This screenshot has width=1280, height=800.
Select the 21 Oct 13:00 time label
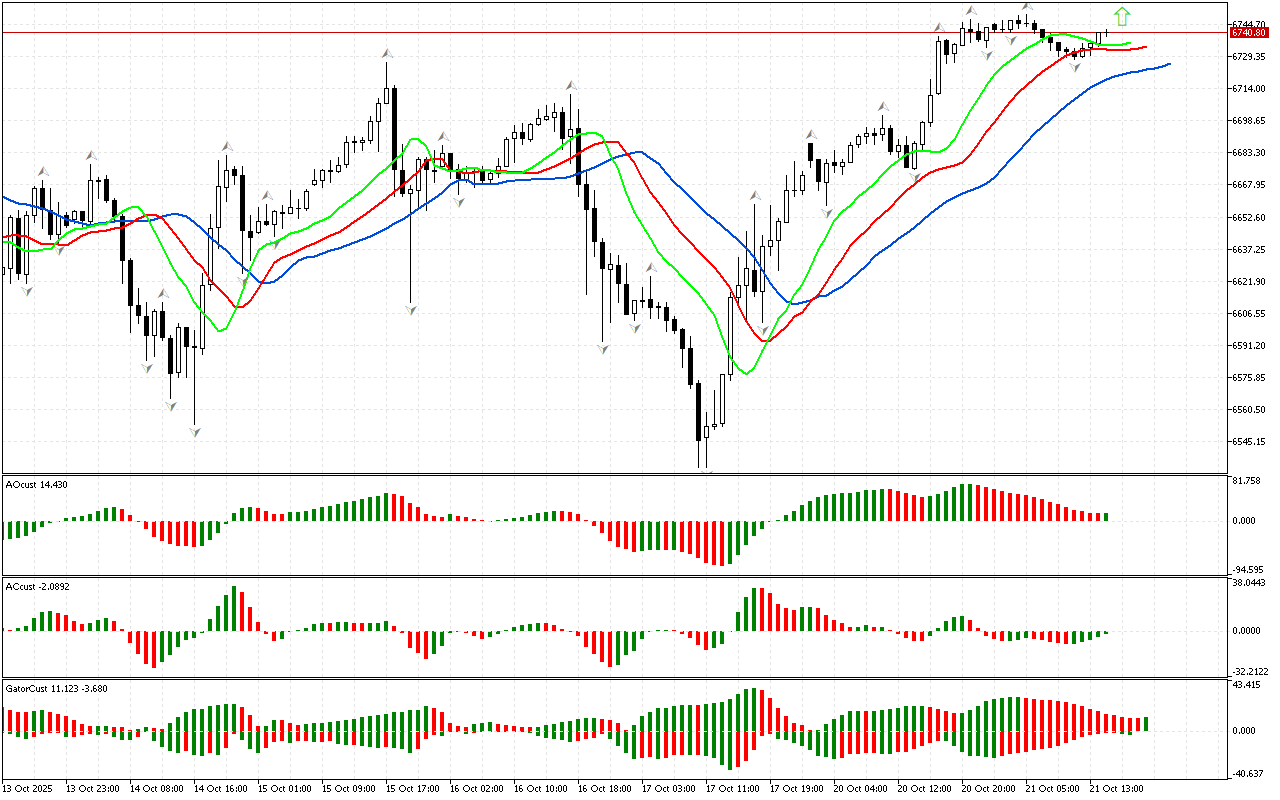1116,789
